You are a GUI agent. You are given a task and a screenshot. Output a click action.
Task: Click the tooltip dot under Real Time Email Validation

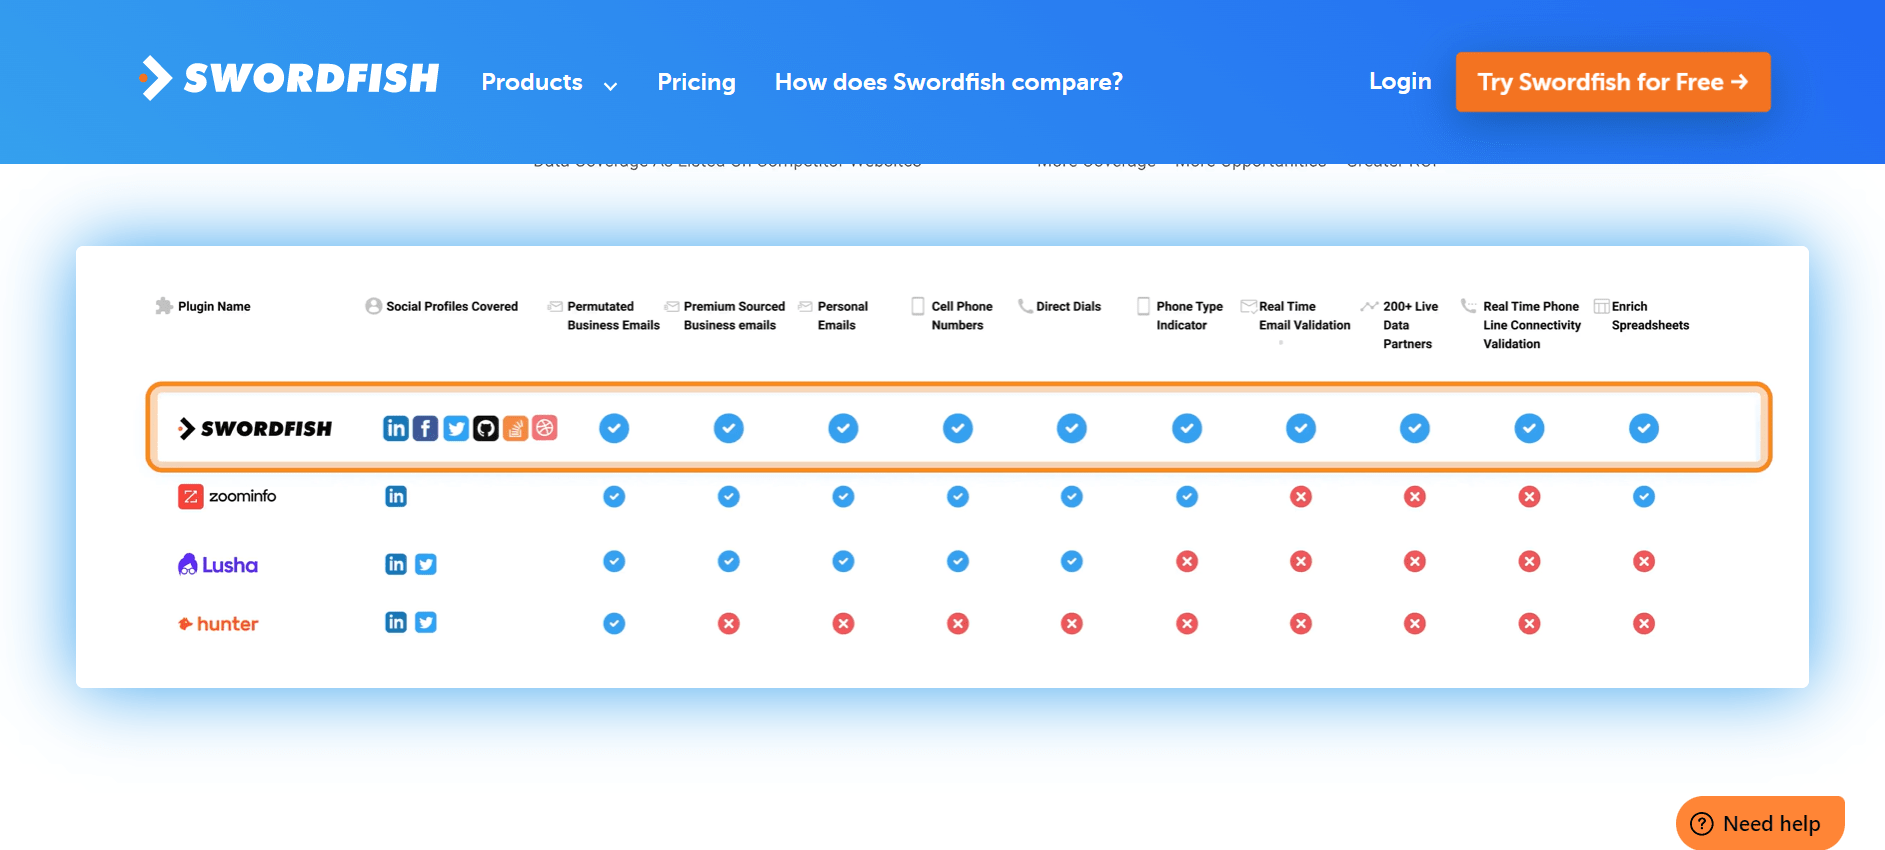click(1281, 341)
